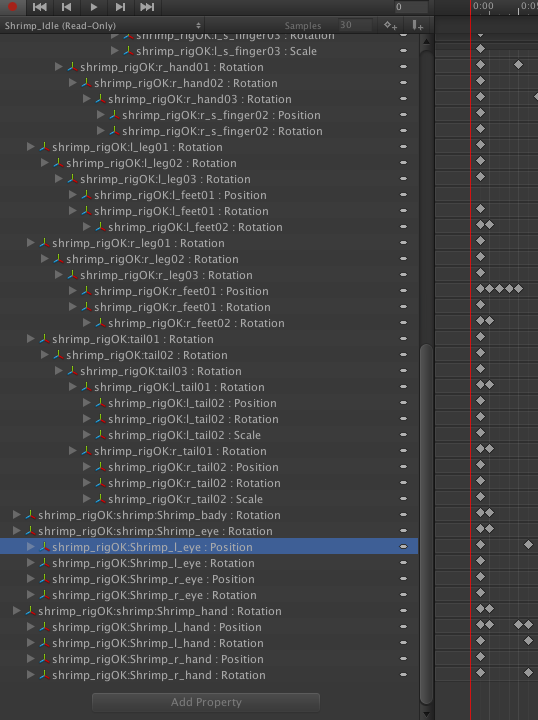Select the Shrimp_r_hand Rotation row
The width and height of the screenshot is (538, 720).
[x=209, y=675]
